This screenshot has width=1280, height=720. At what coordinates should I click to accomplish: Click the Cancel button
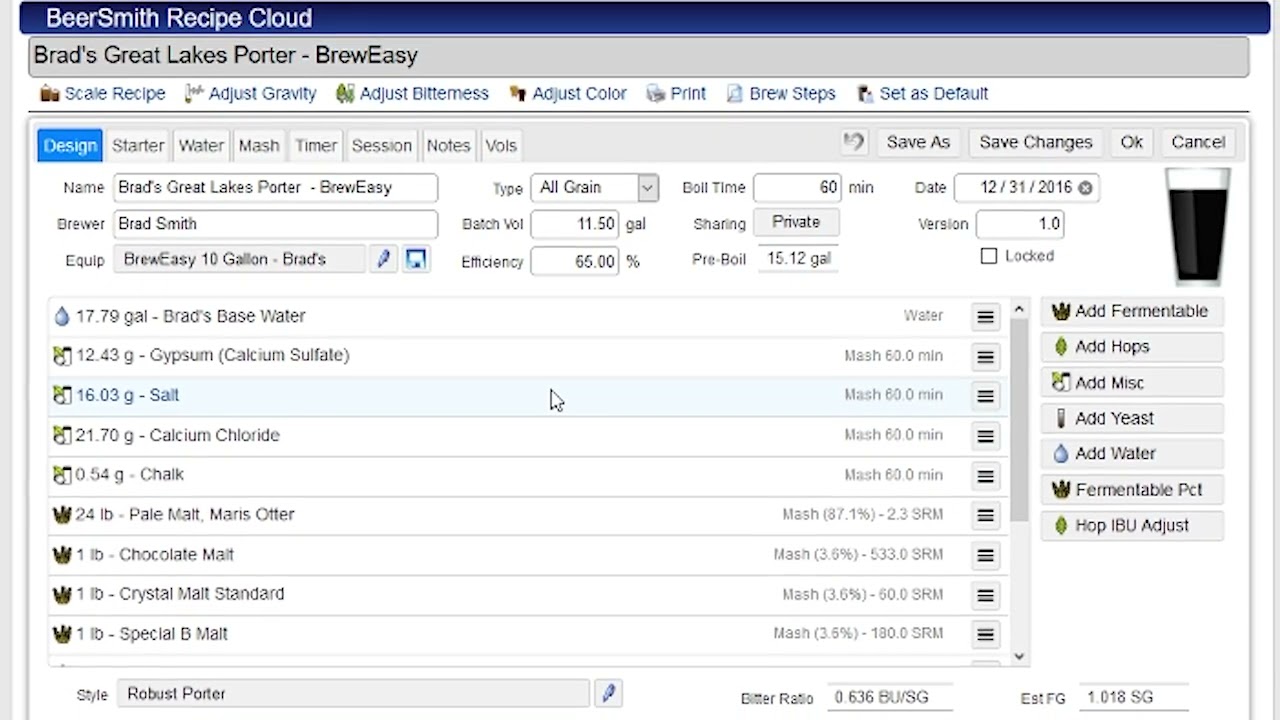click(x=1198, y=142)
